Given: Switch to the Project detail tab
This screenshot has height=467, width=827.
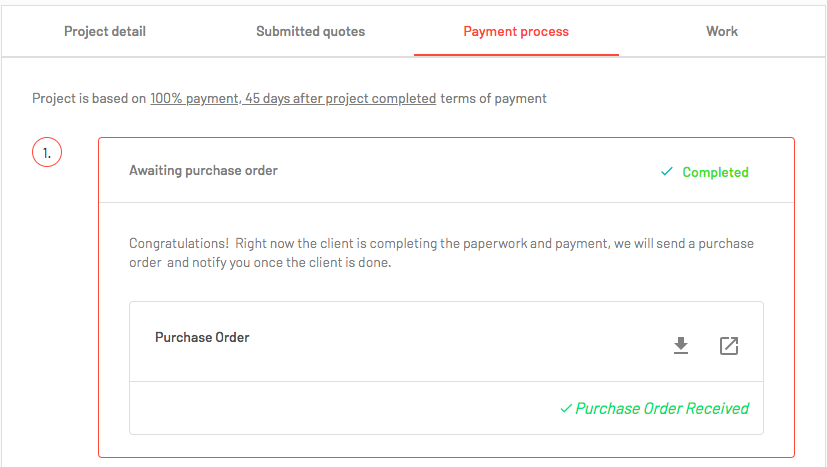Looking at the screenshot, I should [x=105, y=31].
